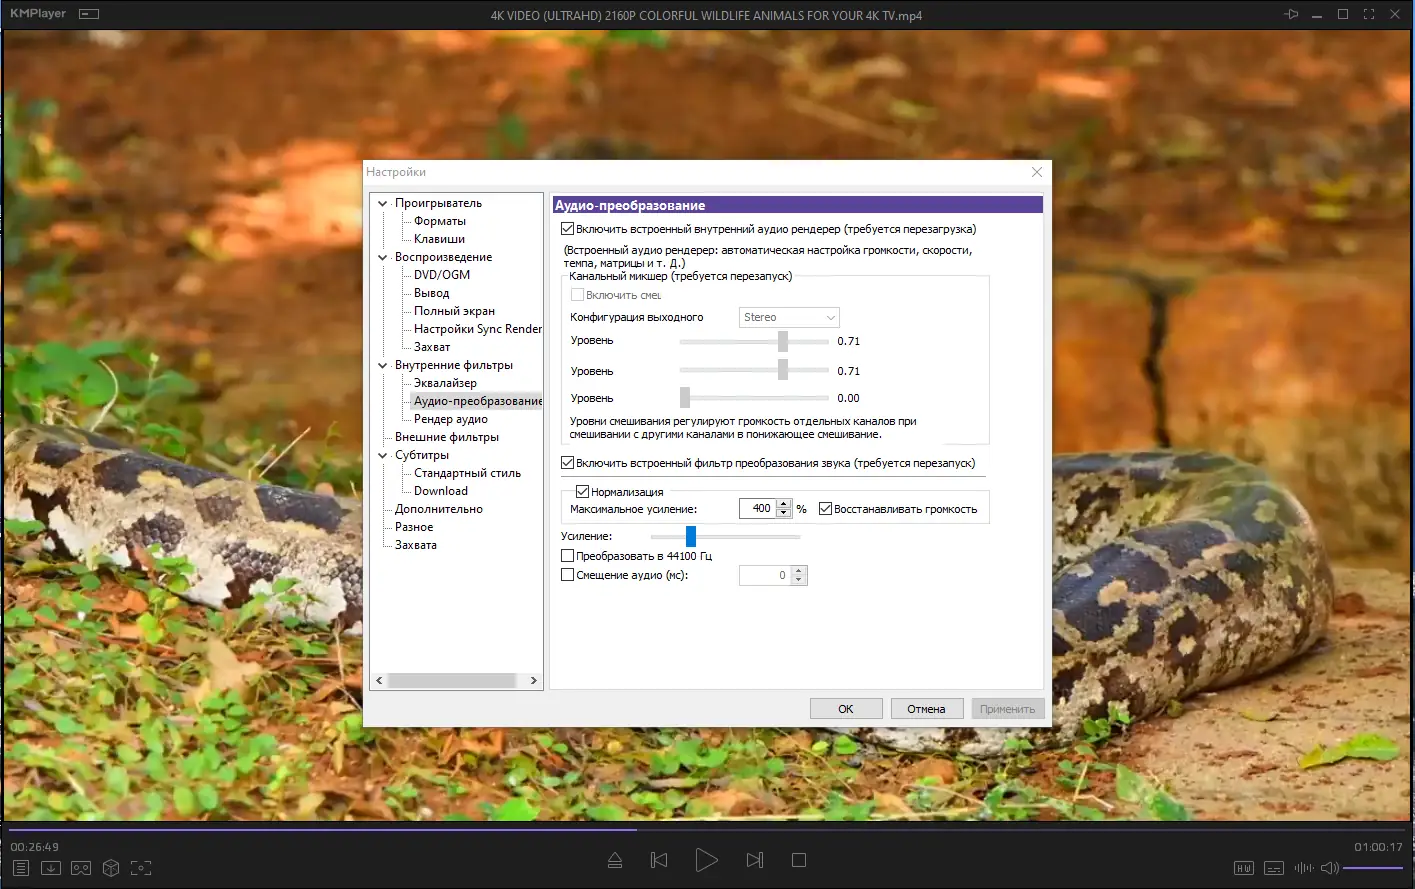Image resolution: width=1415 pixels, height=889 pixels.
Task: Mute sound with the speaker icon
Action: click(1329, 868)
